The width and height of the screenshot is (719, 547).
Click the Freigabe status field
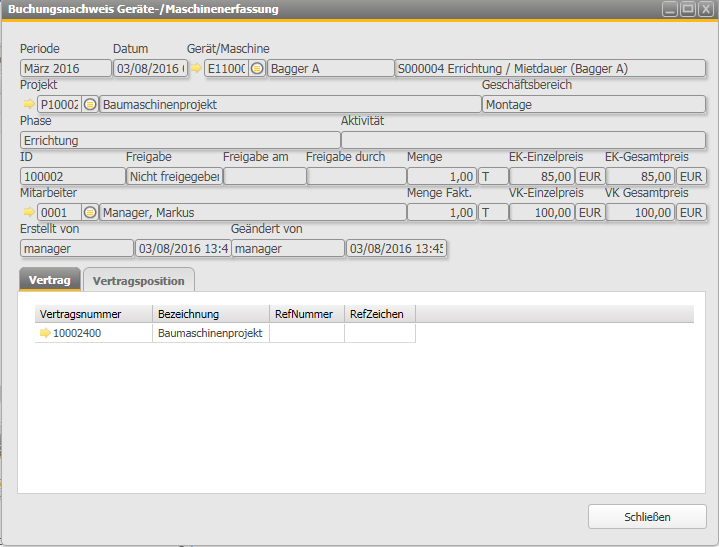click(x=174, y=176)
